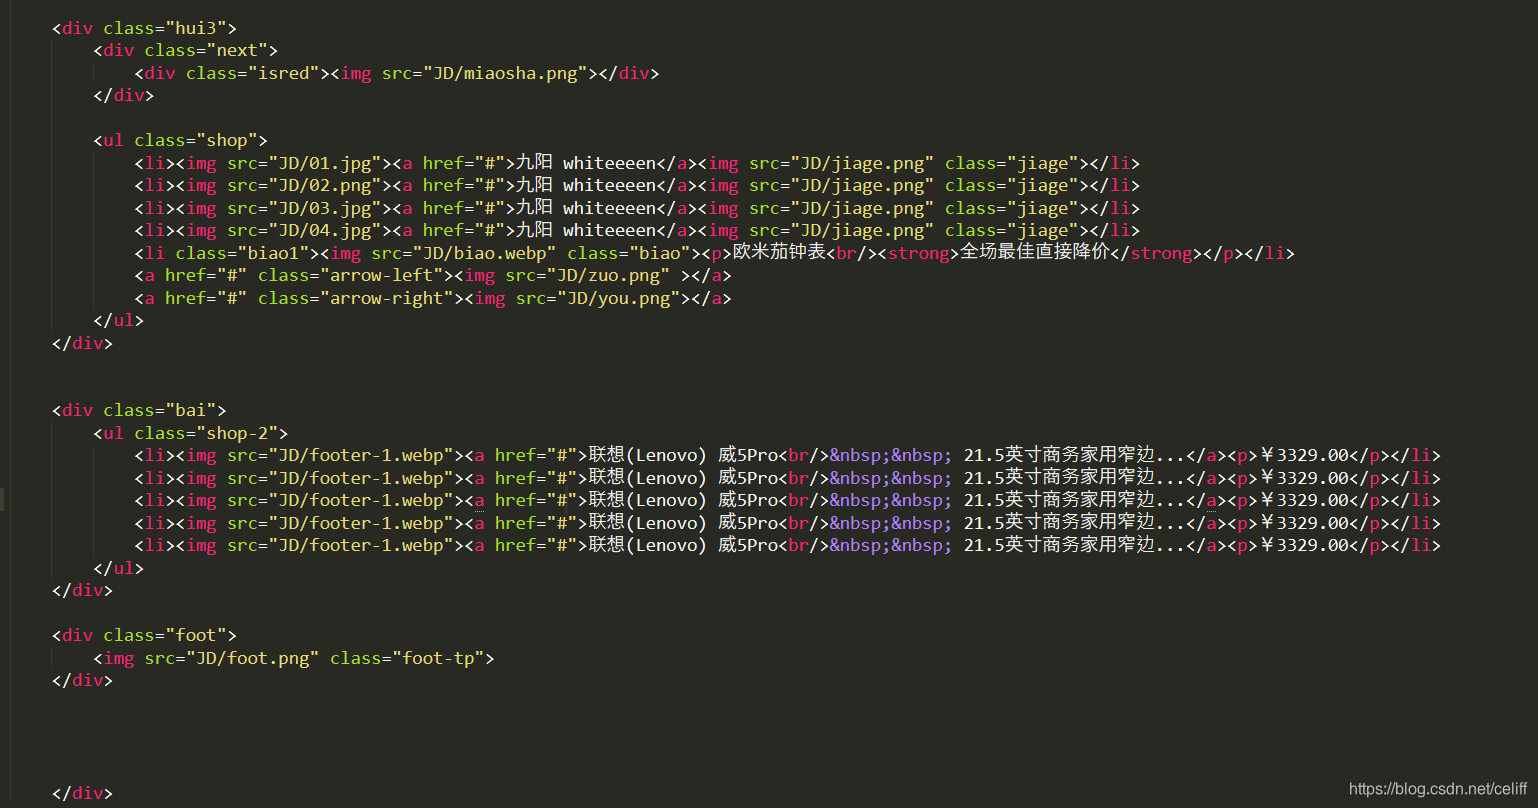Click the "JD/biao.webp" image source

coord(484,253)
